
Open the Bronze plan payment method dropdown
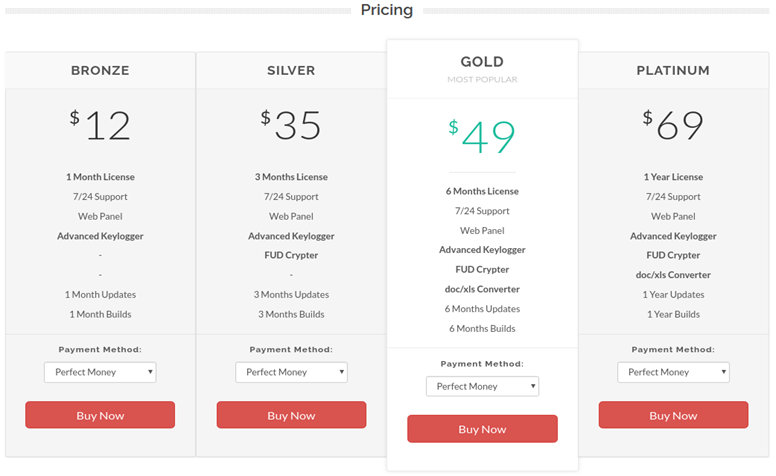(x=100, y=372)
